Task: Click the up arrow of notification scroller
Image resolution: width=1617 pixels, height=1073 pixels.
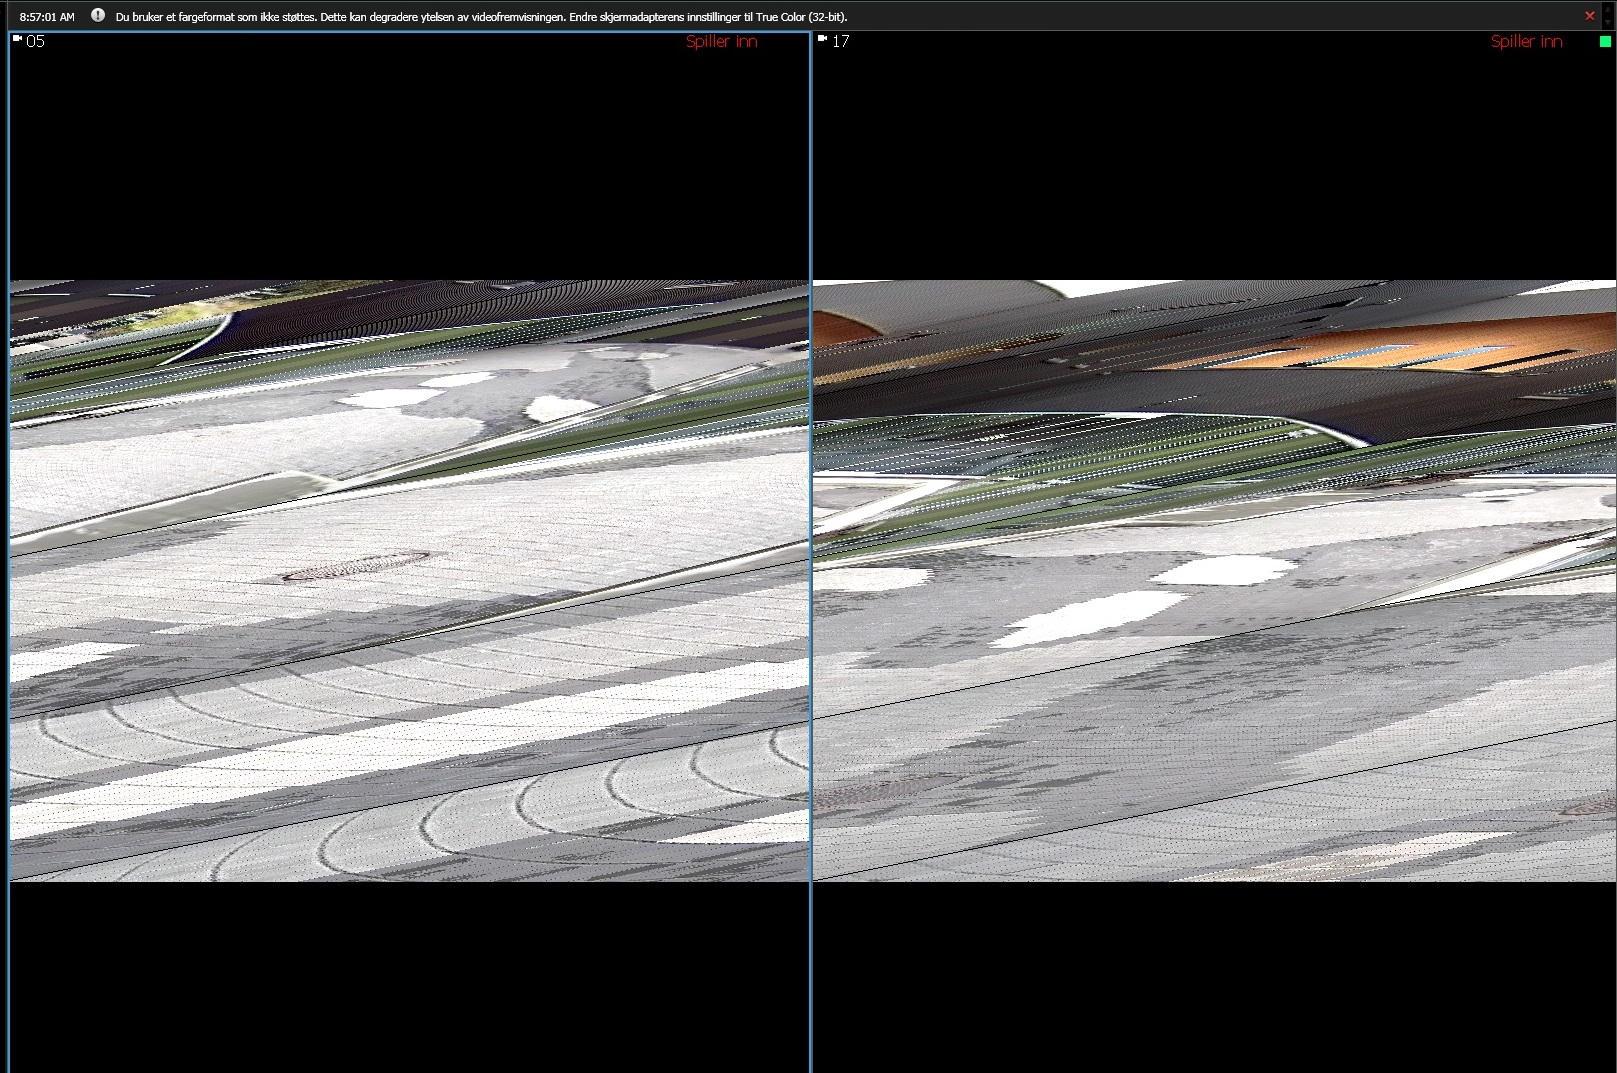Action: pos(1607,9)
